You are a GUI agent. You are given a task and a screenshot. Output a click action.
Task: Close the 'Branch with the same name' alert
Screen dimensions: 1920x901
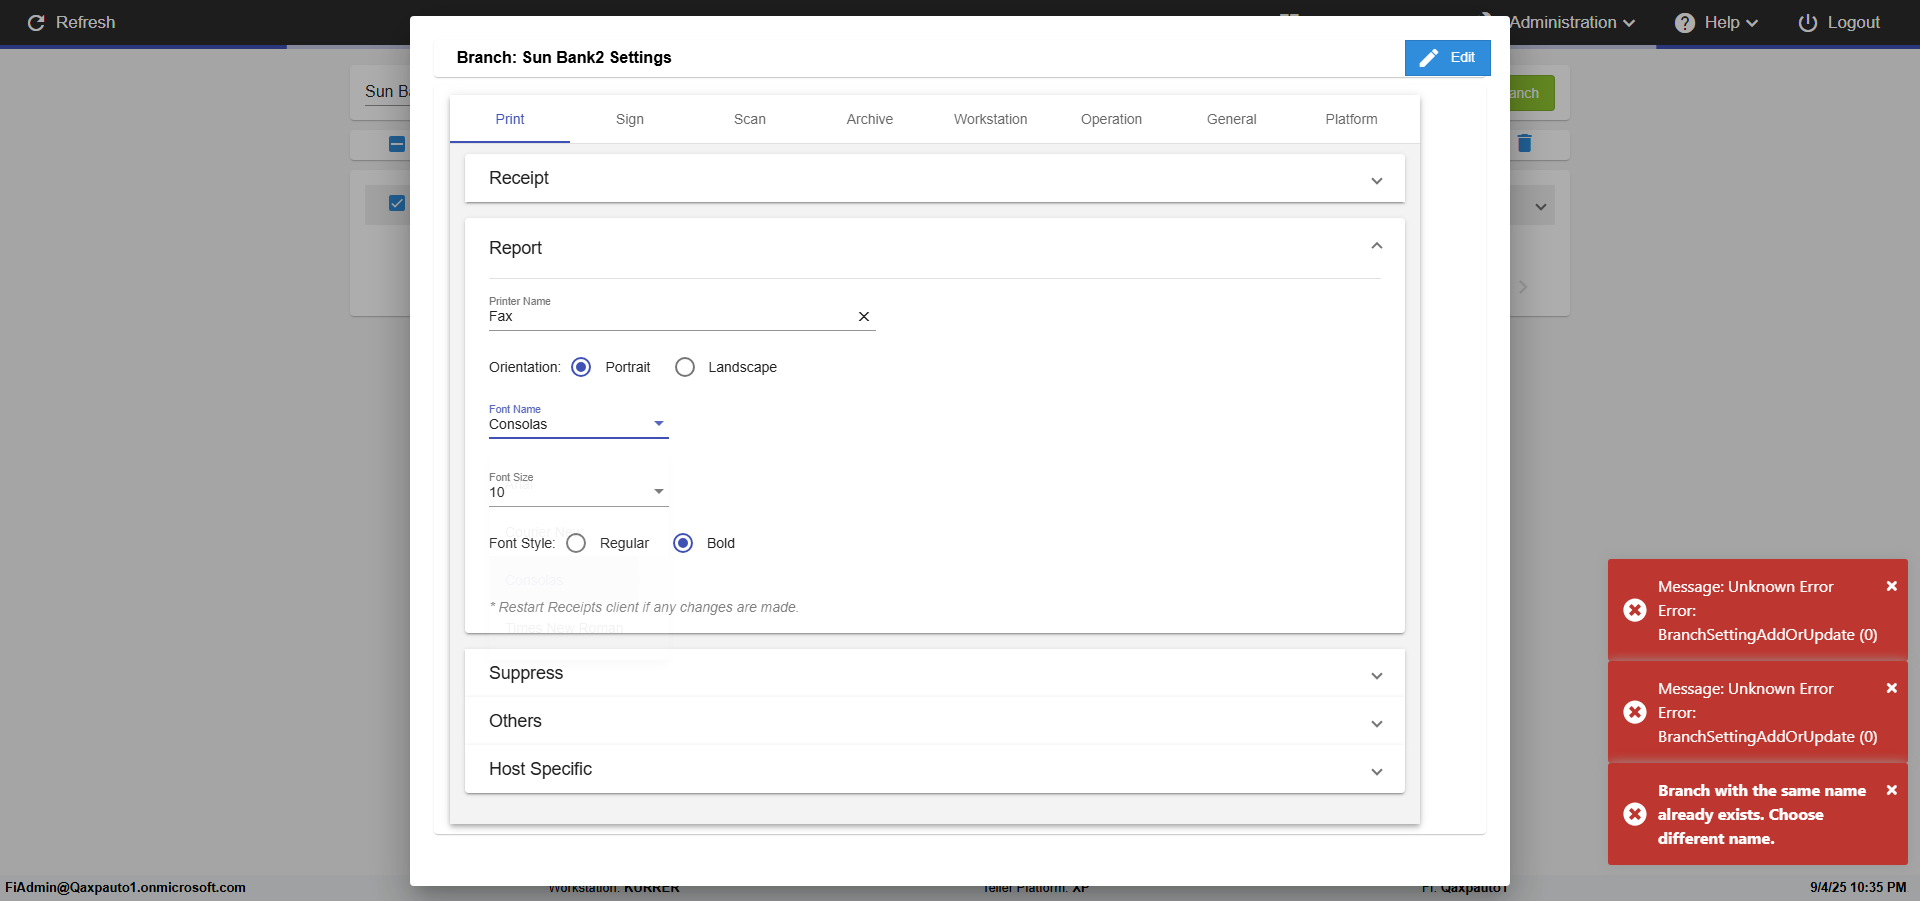point(1891,791)
